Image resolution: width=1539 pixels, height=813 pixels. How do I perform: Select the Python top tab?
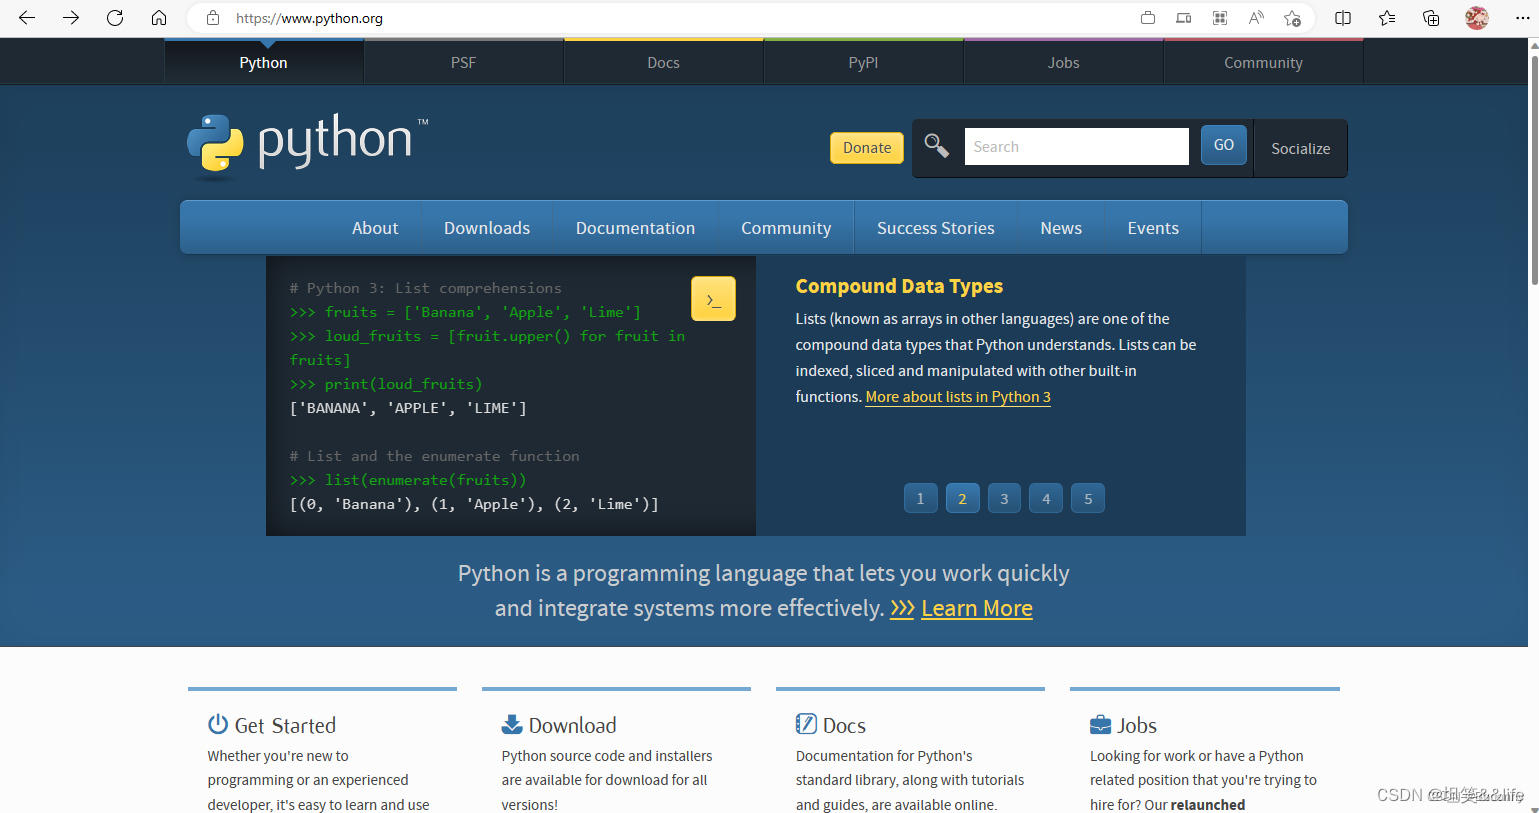(264, 62)
